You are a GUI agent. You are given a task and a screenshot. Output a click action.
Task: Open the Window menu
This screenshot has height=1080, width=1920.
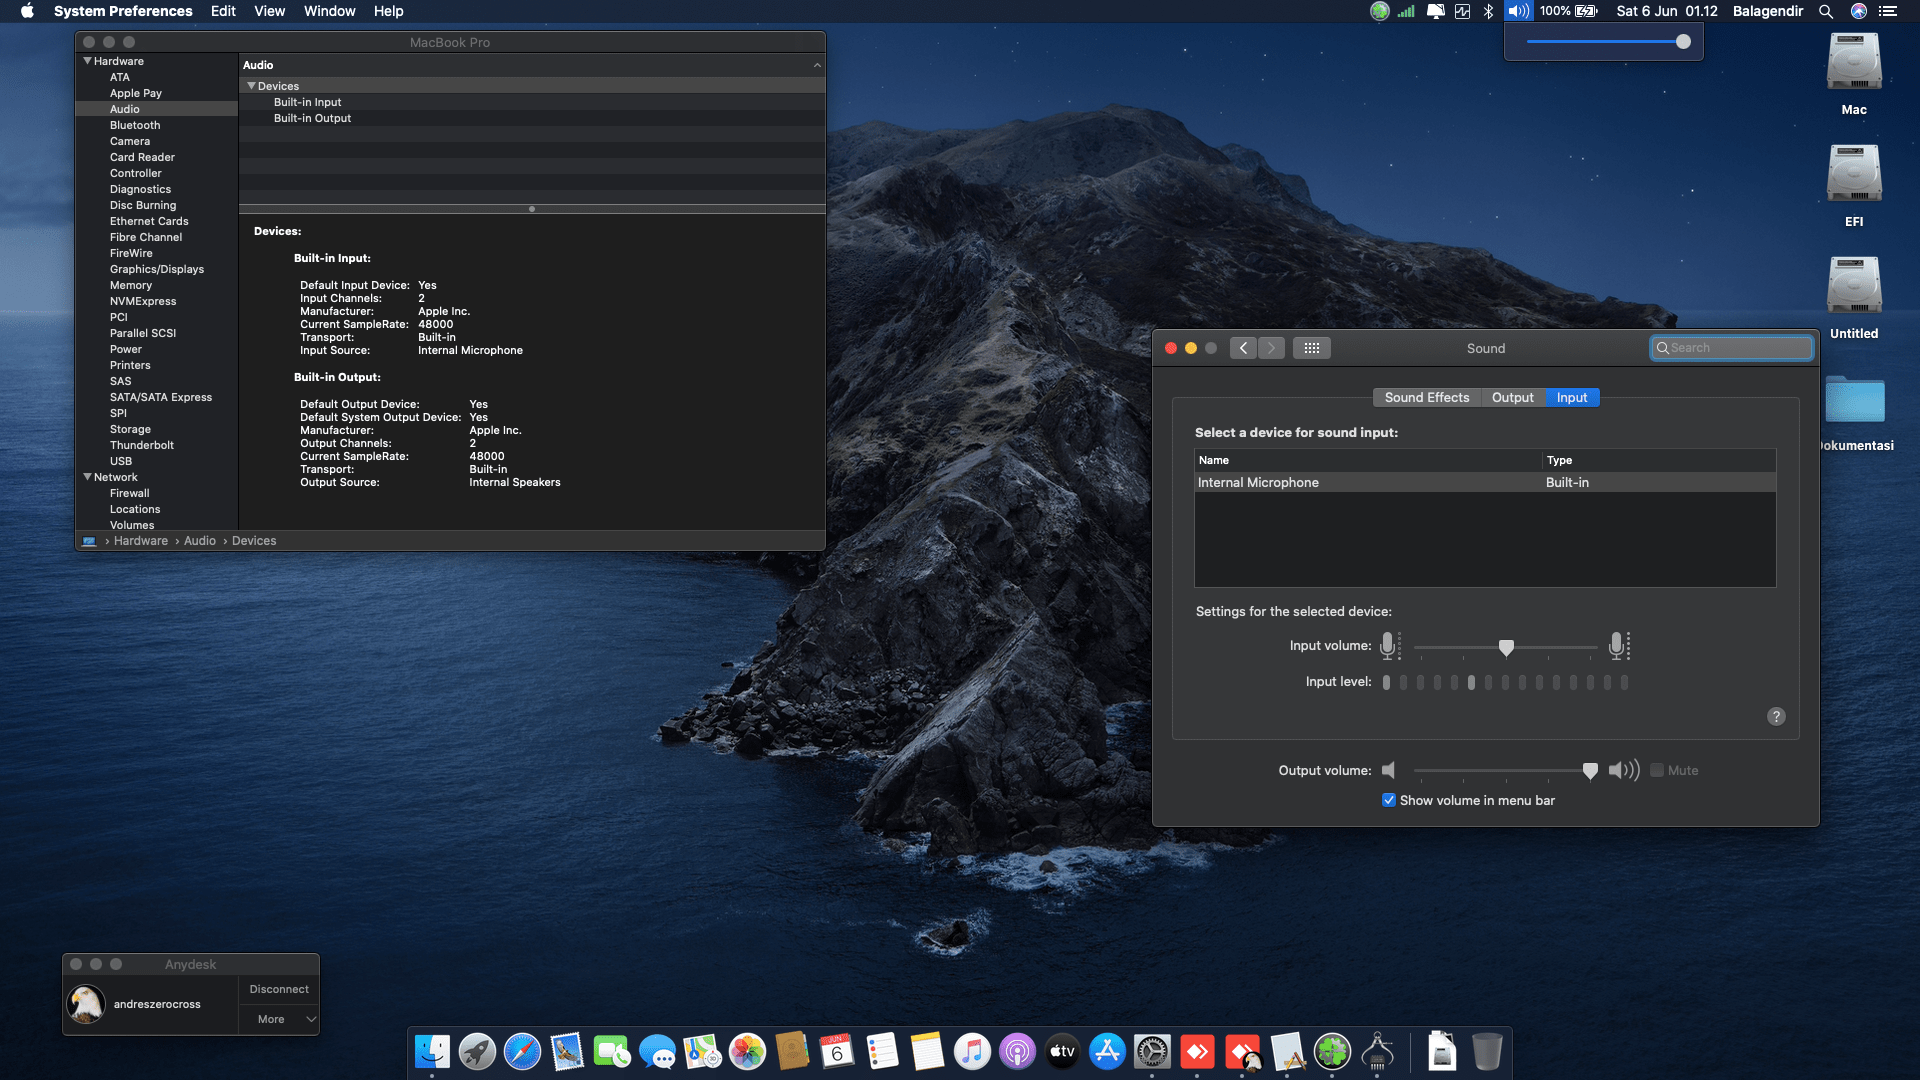[329, 11]
